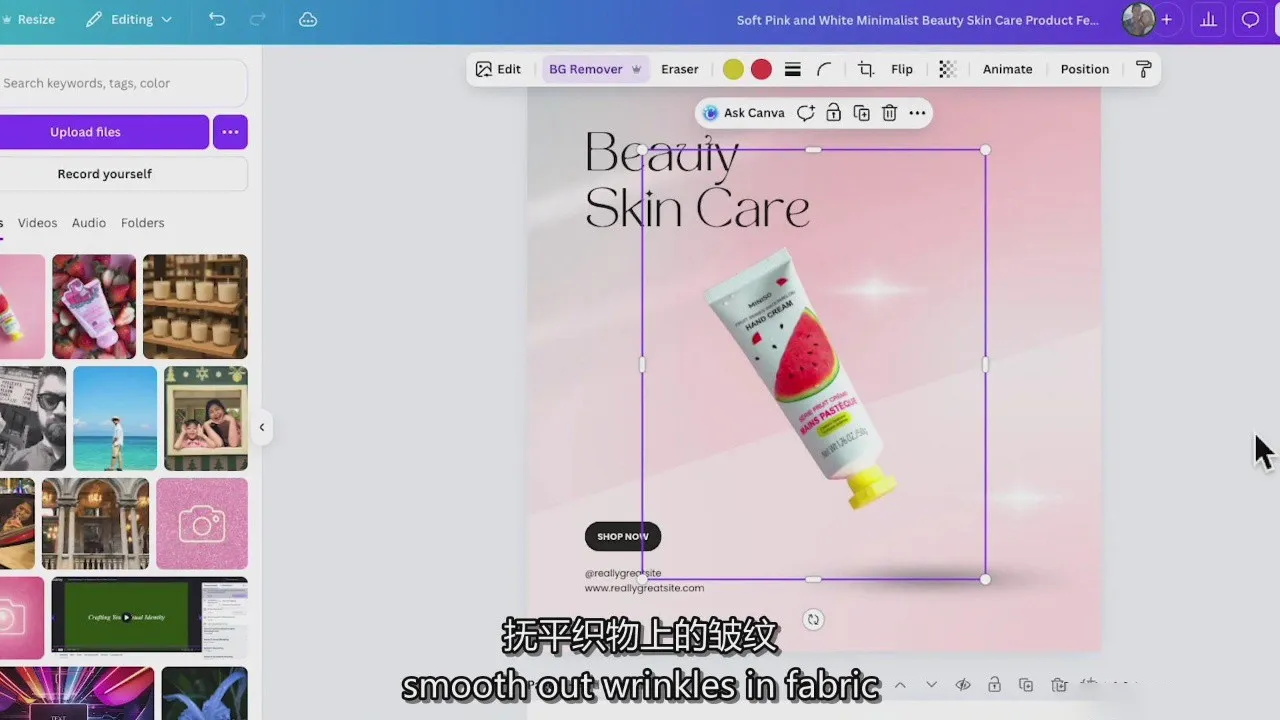Move page down with the down chevron

click(x=931, y=685)
